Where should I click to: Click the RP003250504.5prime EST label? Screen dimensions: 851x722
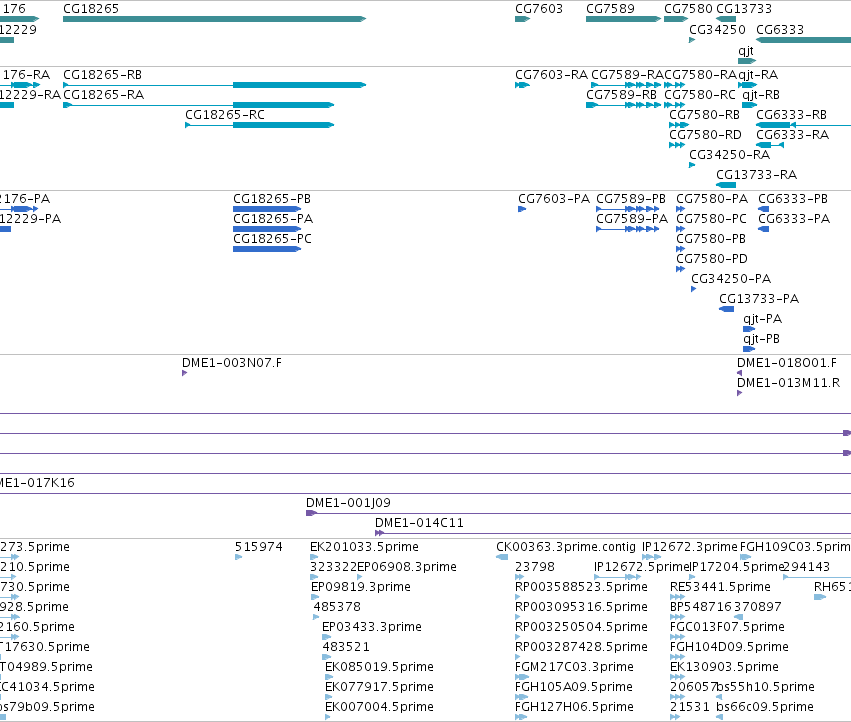pos(581,627)
